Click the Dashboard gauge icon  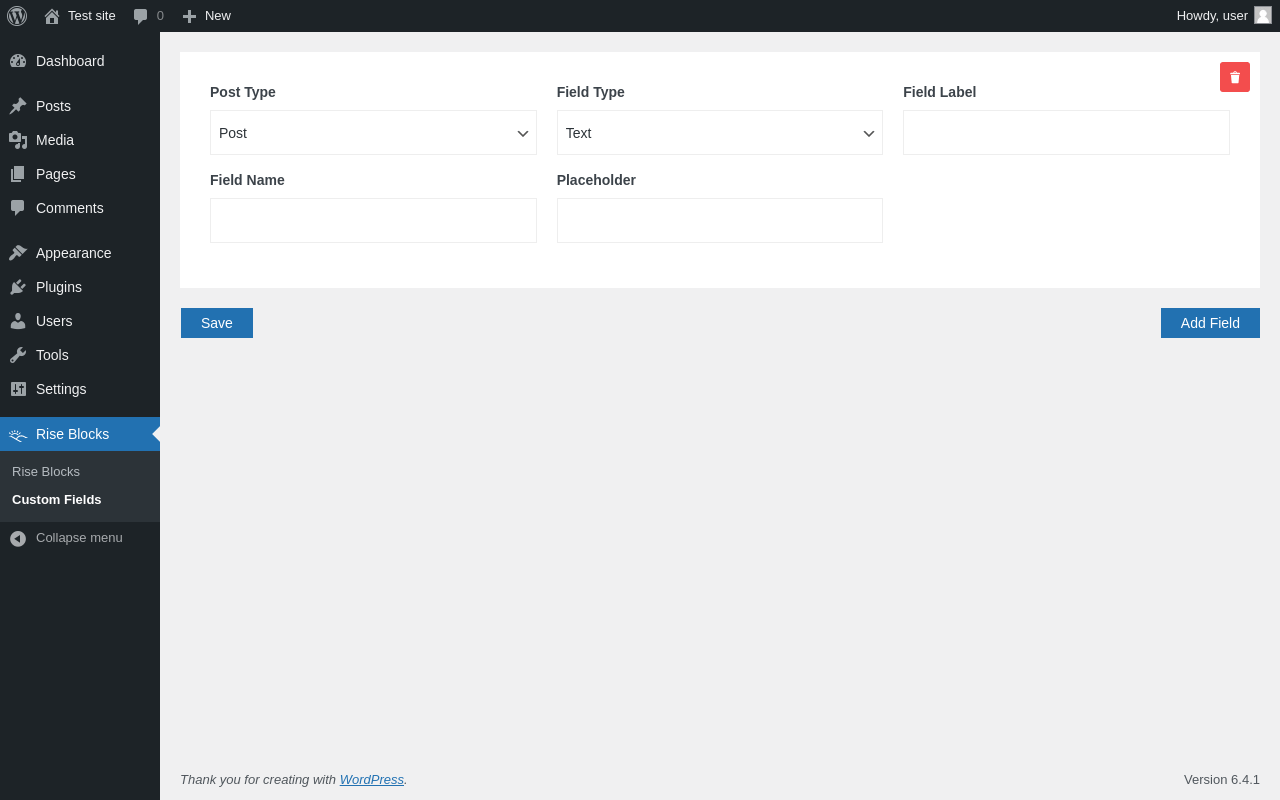coord(18,61)
